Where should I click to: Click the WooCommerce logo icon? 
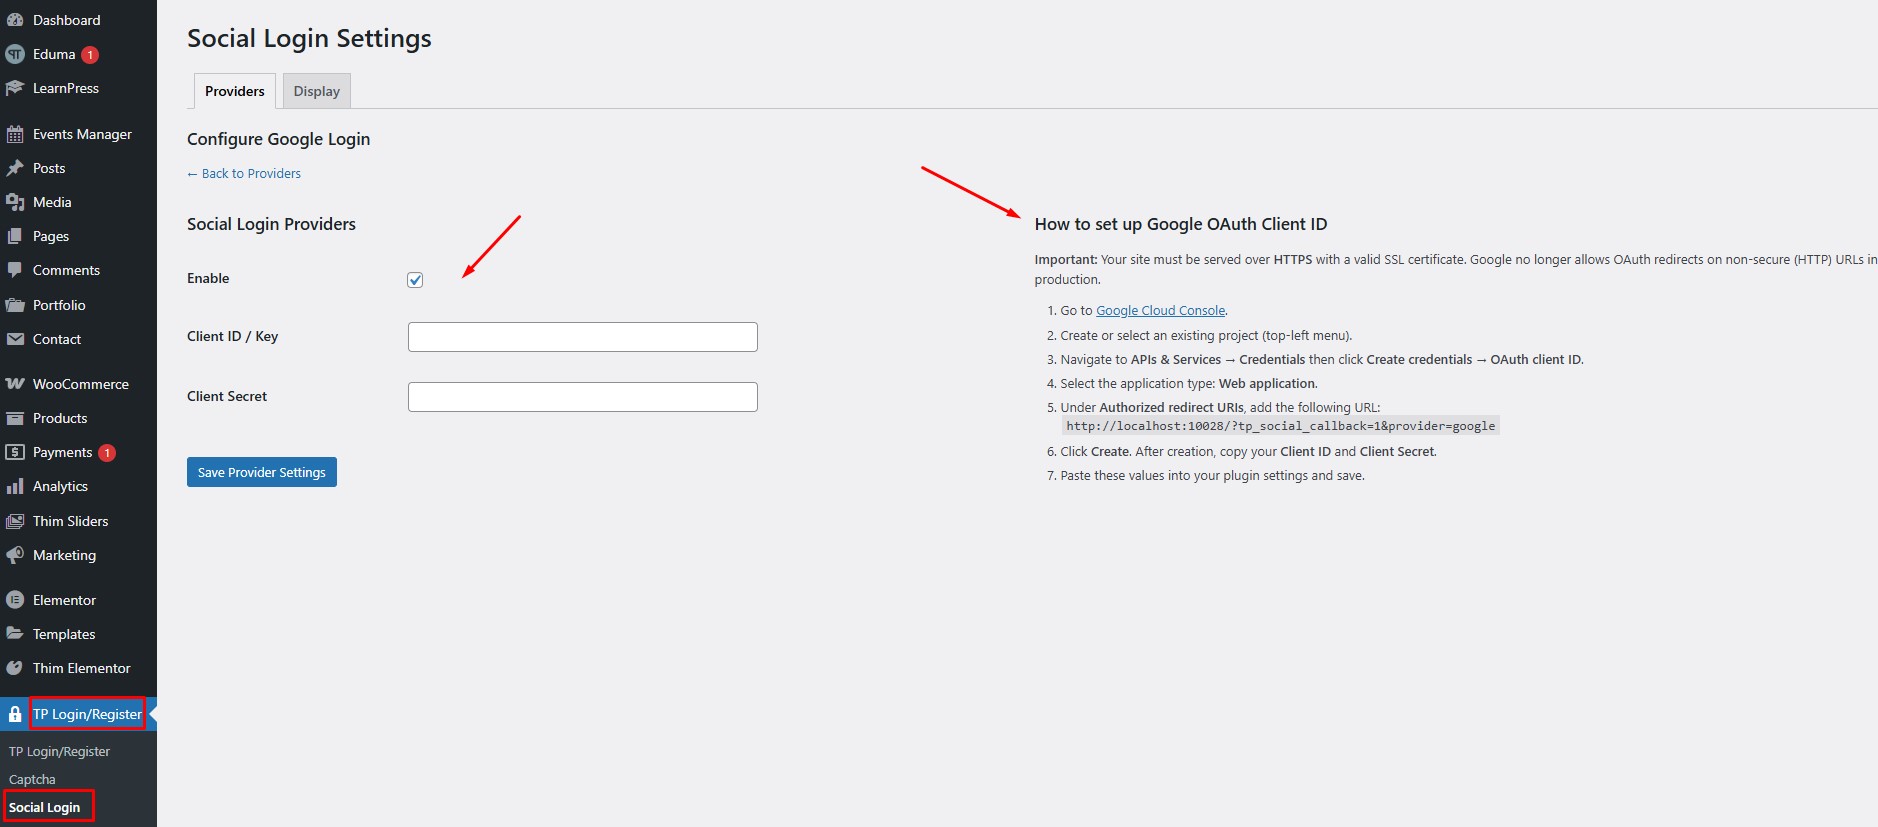click(x=15, y=384)
